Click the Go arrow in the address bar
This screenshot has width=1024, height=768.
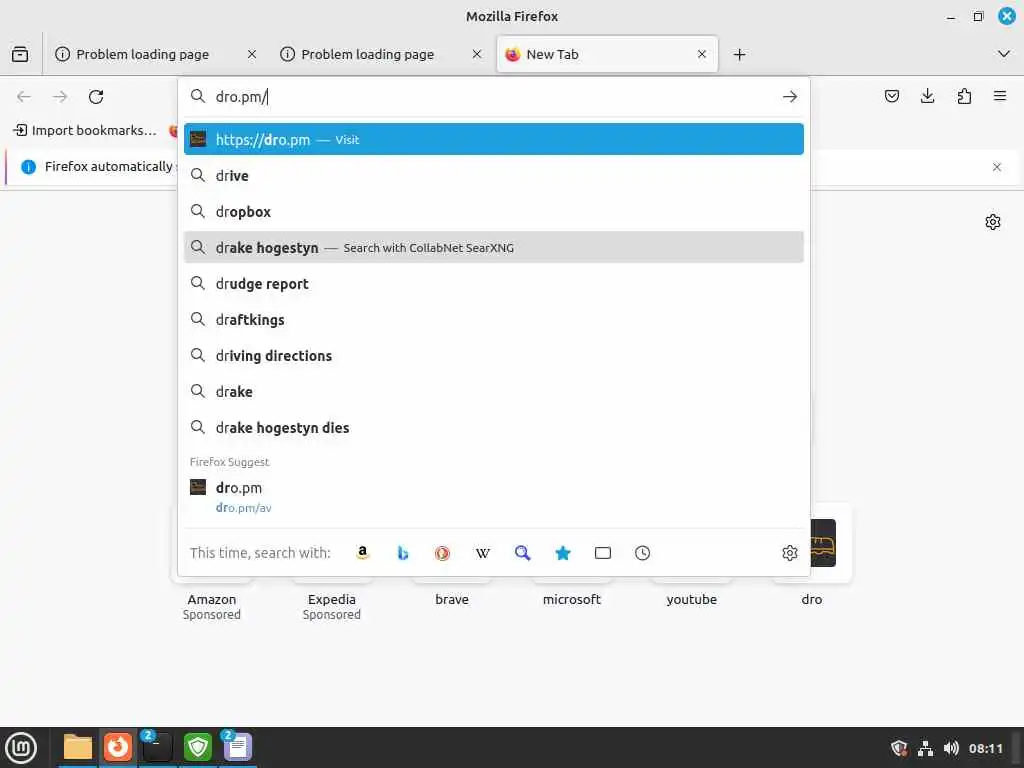coord(790,97)
